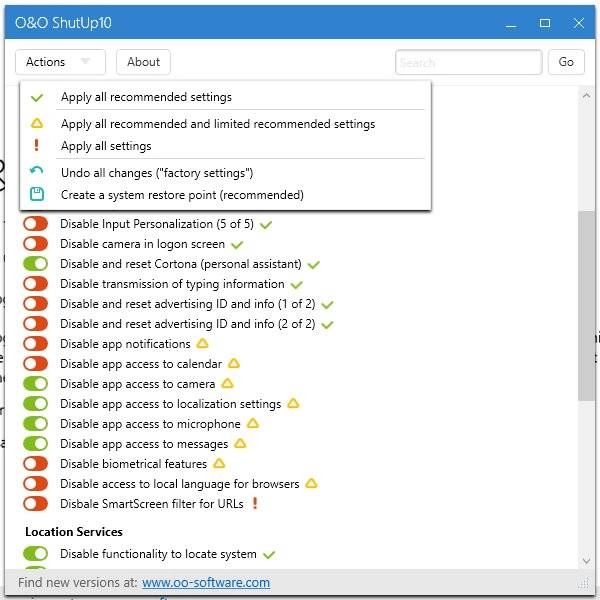Toggle Disable functionality to locate system
Image resolution: width=600 pixels, height=600 pixels.
[x=36, y=553]
